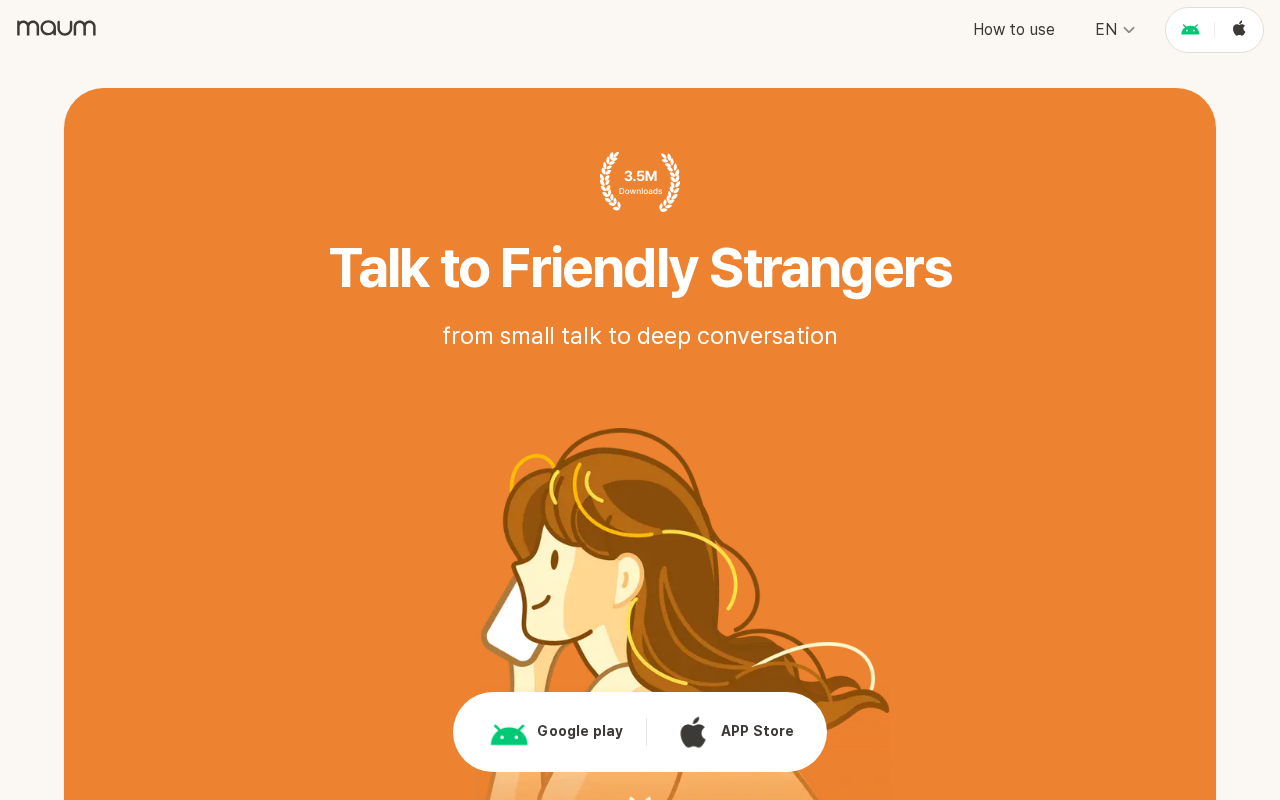Click the Talk to Friendly Strangers headline
The height and width of the screenshot is (800, 1280).
640,268
